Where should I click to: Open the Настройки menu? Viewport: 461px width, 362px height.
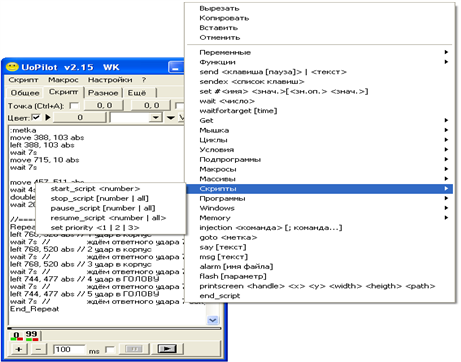point(110,80)
